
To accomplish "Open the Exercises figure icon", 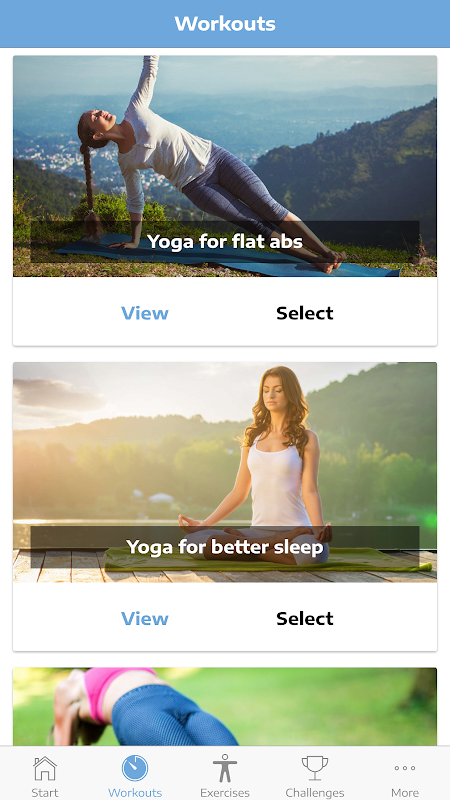I will 225,768.
